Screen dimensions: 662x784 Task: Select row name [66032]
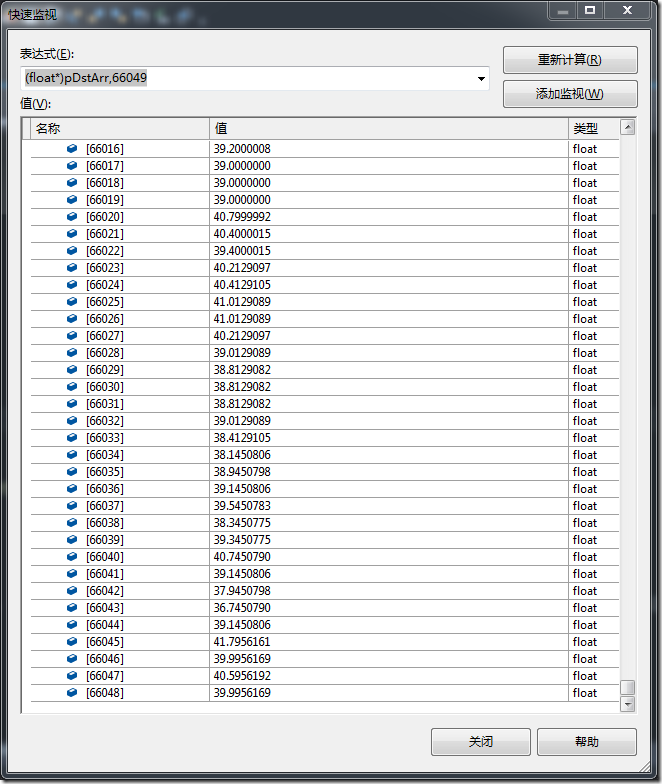coord(104,420)
